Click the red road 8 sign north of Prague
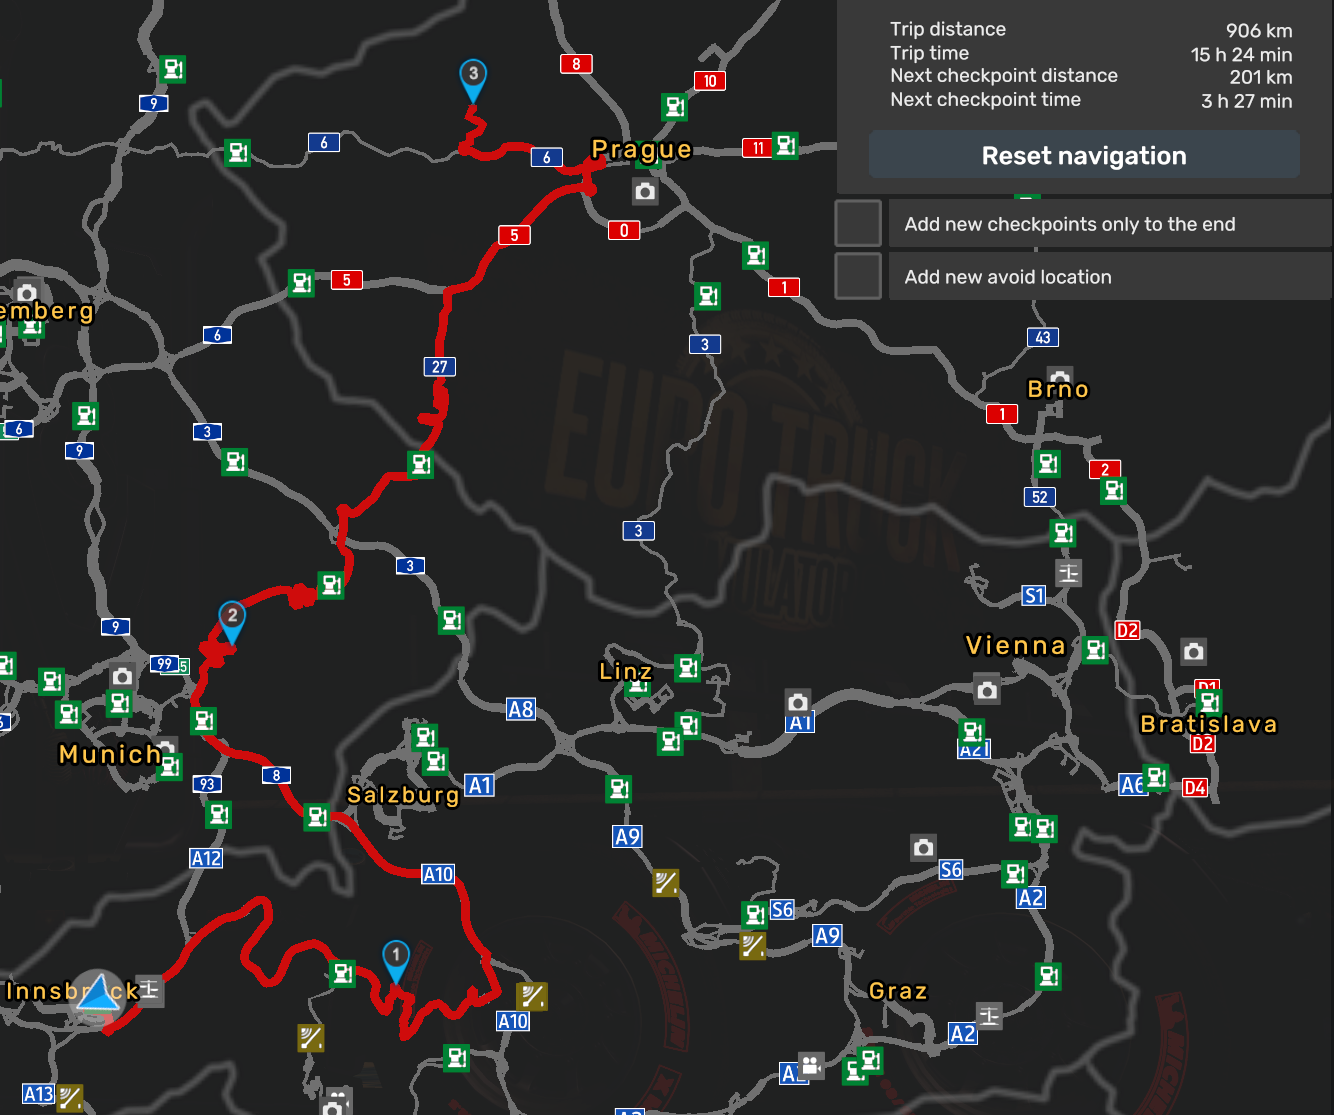 [x=576, y=64]
